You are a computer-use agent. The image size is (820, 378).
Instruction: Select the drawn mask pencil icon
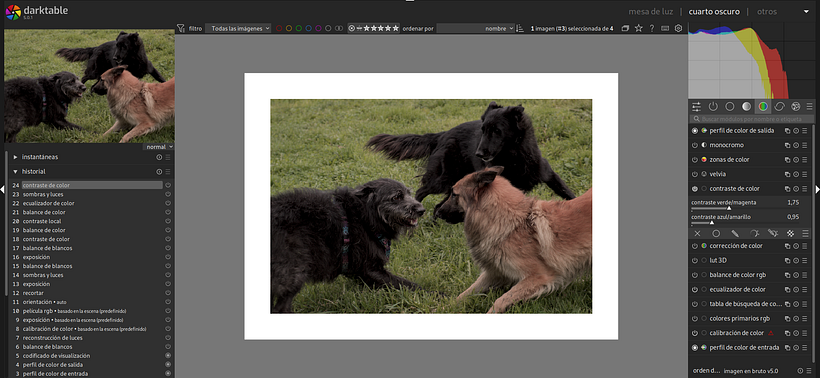pos(735,233)
